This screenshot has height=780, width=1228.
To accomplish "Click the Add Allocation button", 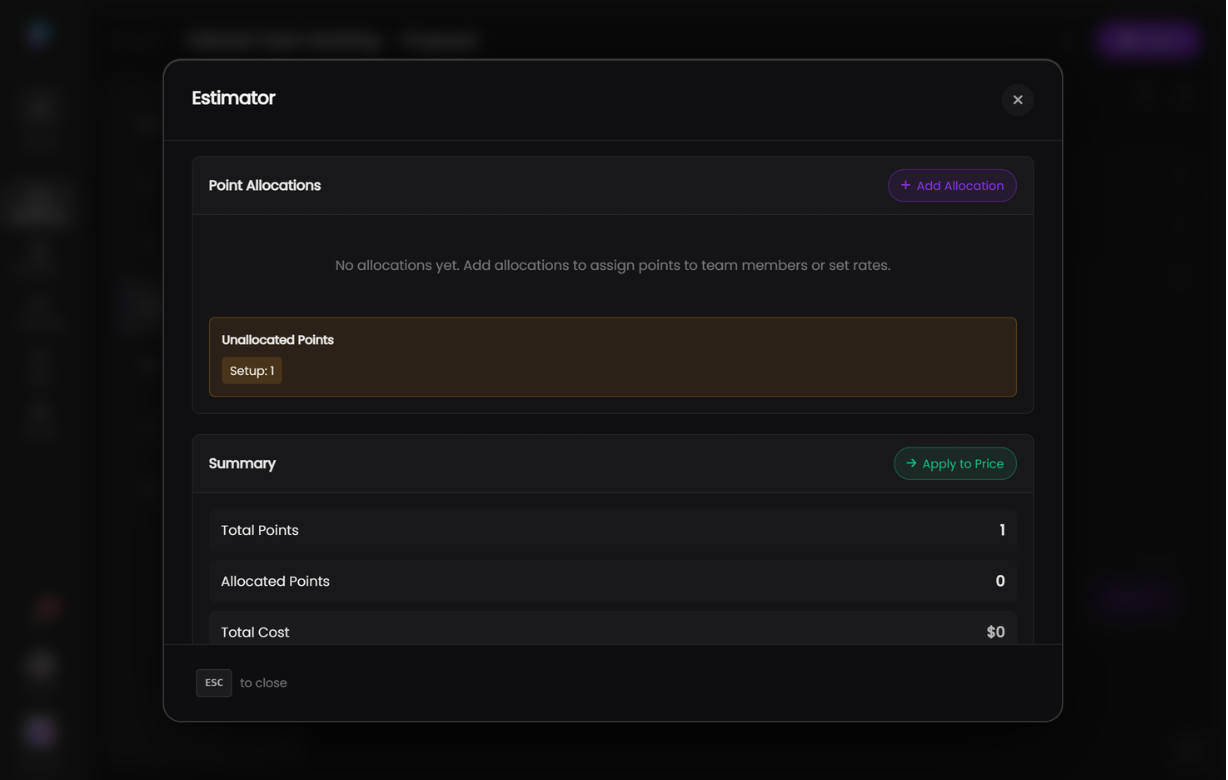I will pos(952,185).
